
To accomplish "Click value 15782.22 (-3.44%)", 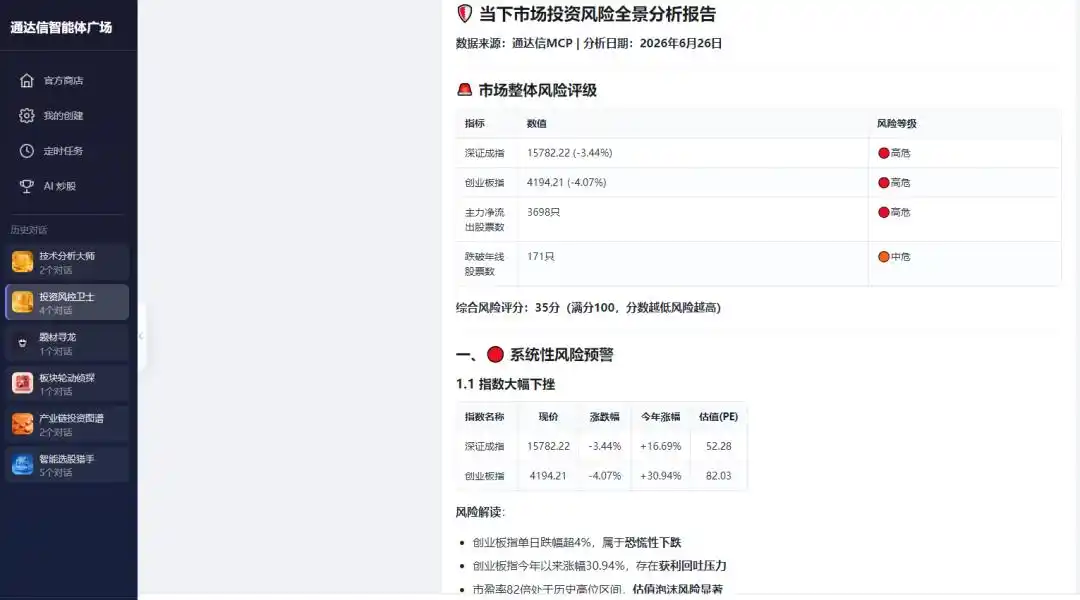I will point(570,153).
